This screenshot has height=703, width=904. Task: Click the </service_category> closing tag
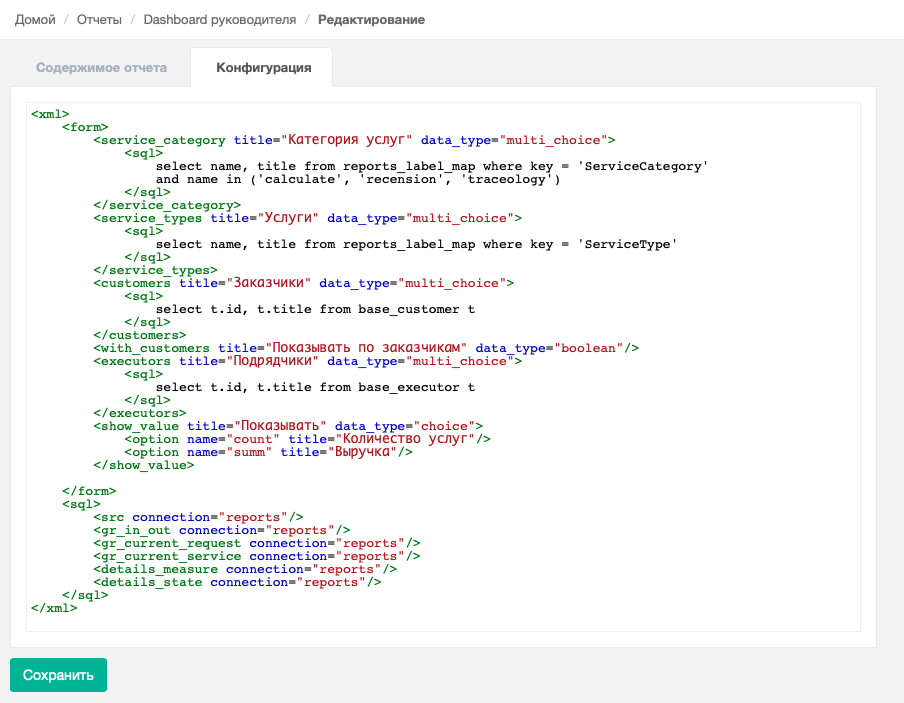tap(167, 205)
